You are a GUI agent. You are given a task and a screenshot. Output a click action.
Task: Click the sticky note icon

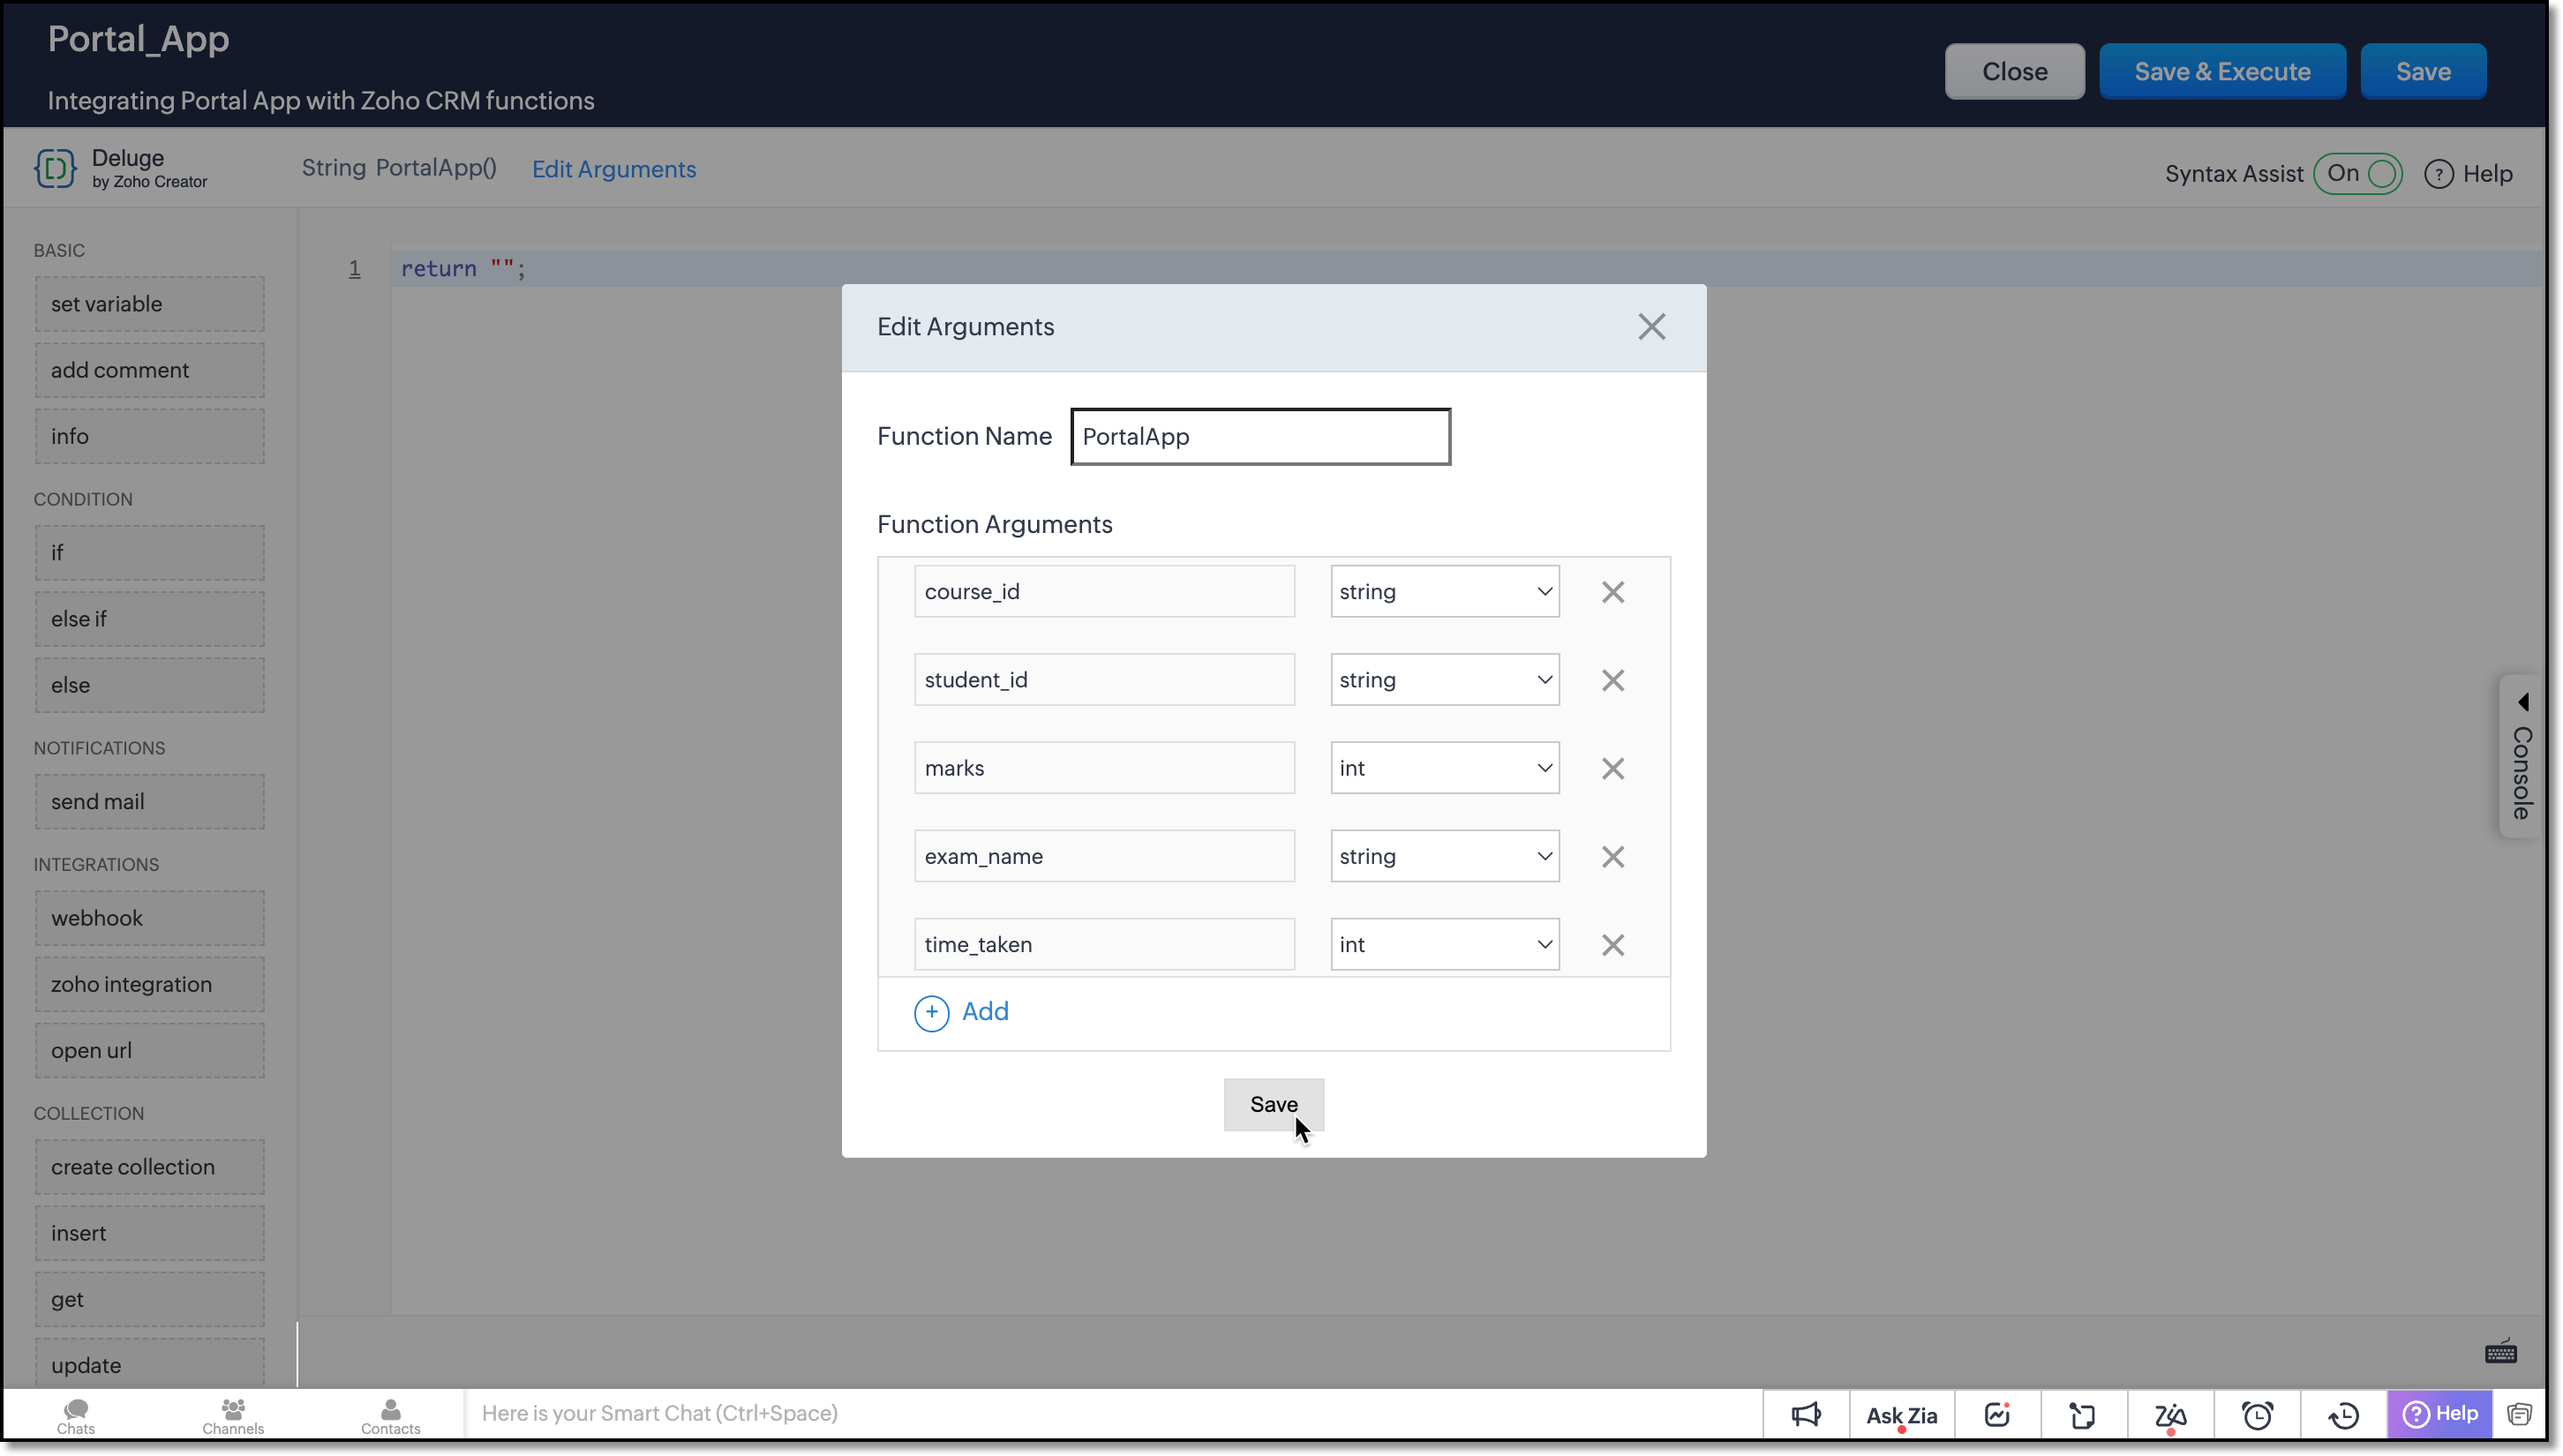2082,1414
